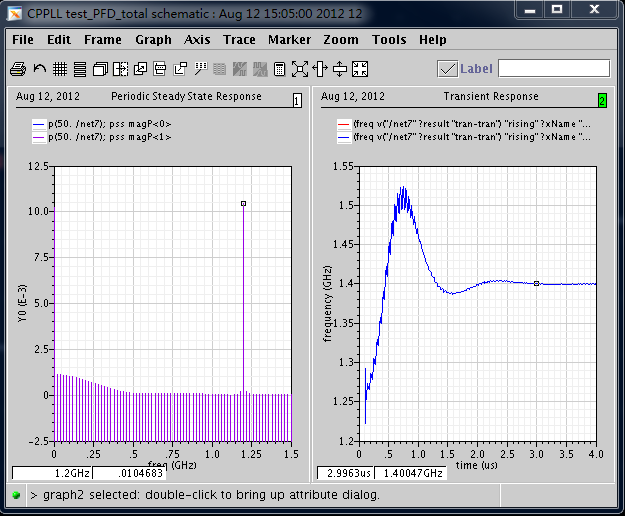This screenshot has height=516, width=625.
Task: Open the Edit menu
Action: tap(59, 40)
